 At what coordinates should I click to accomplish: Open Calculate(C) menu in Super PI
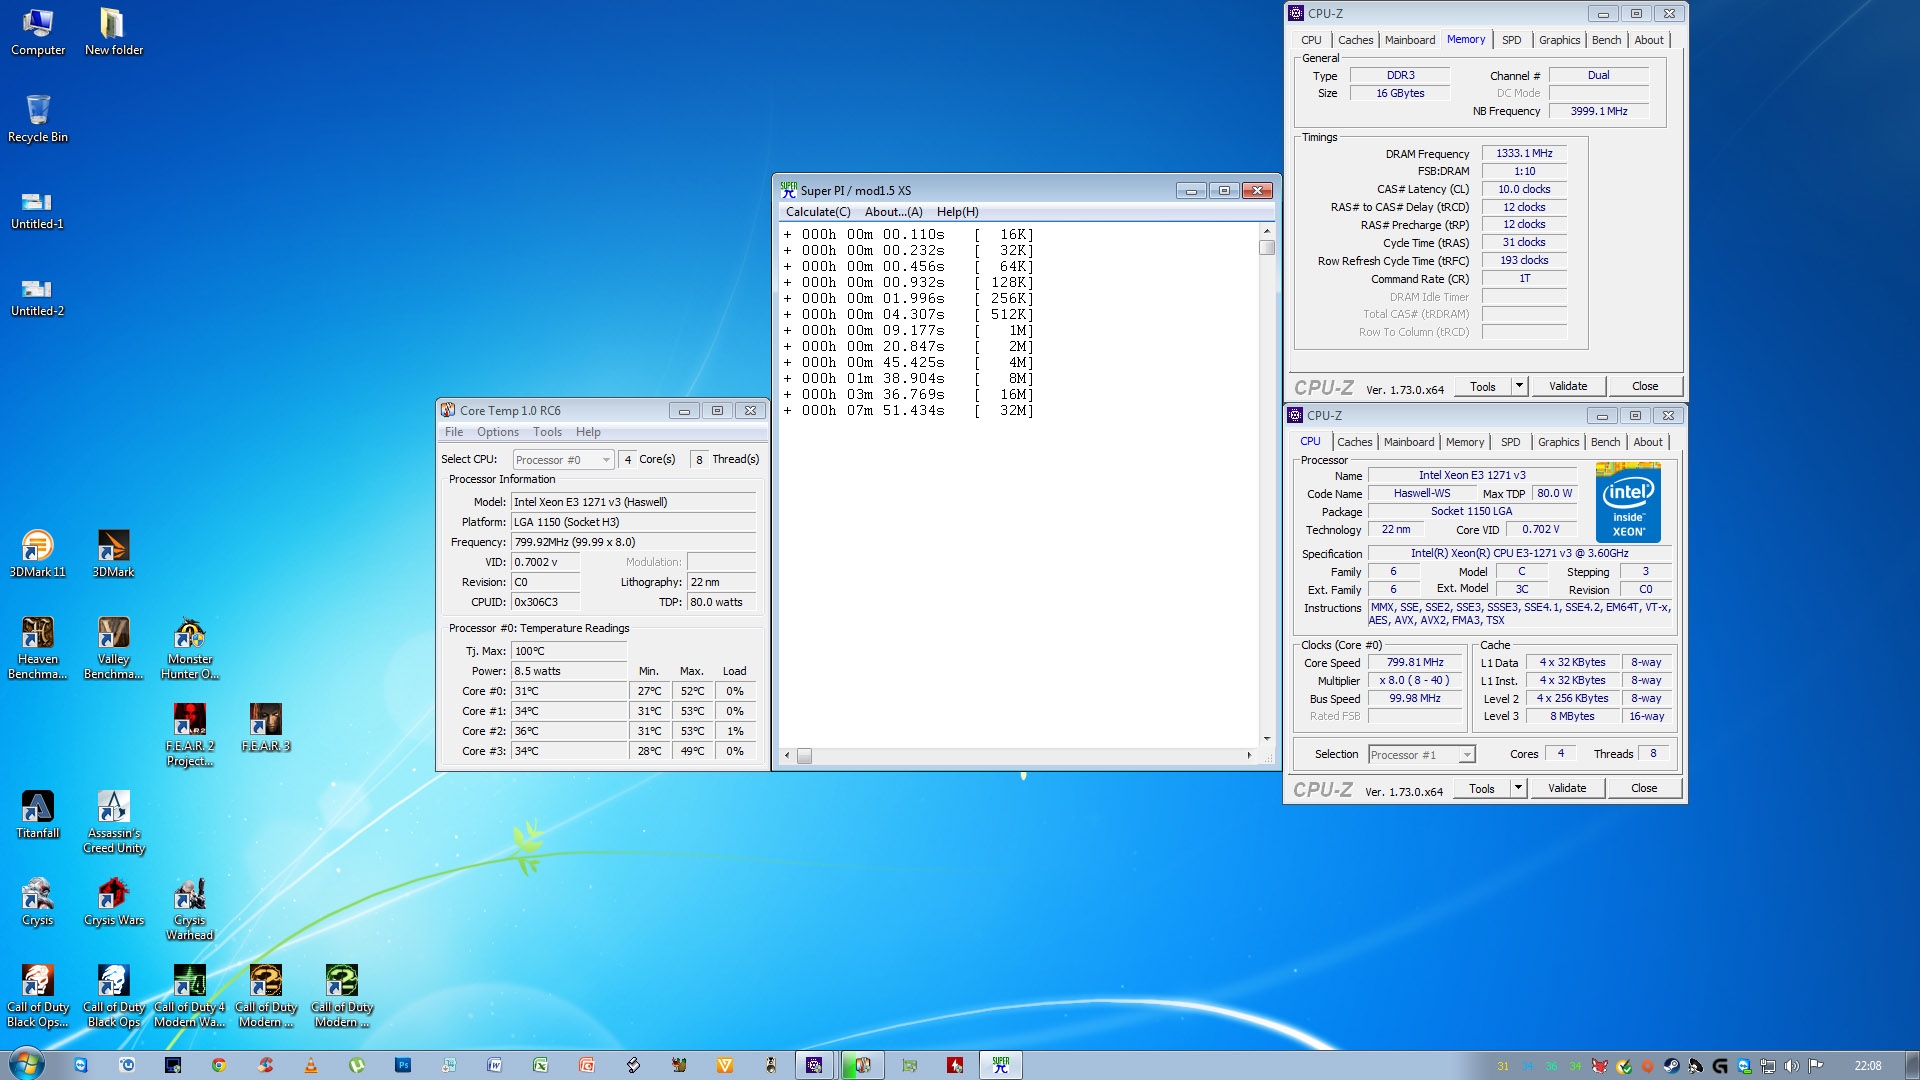tap(818, 212)
